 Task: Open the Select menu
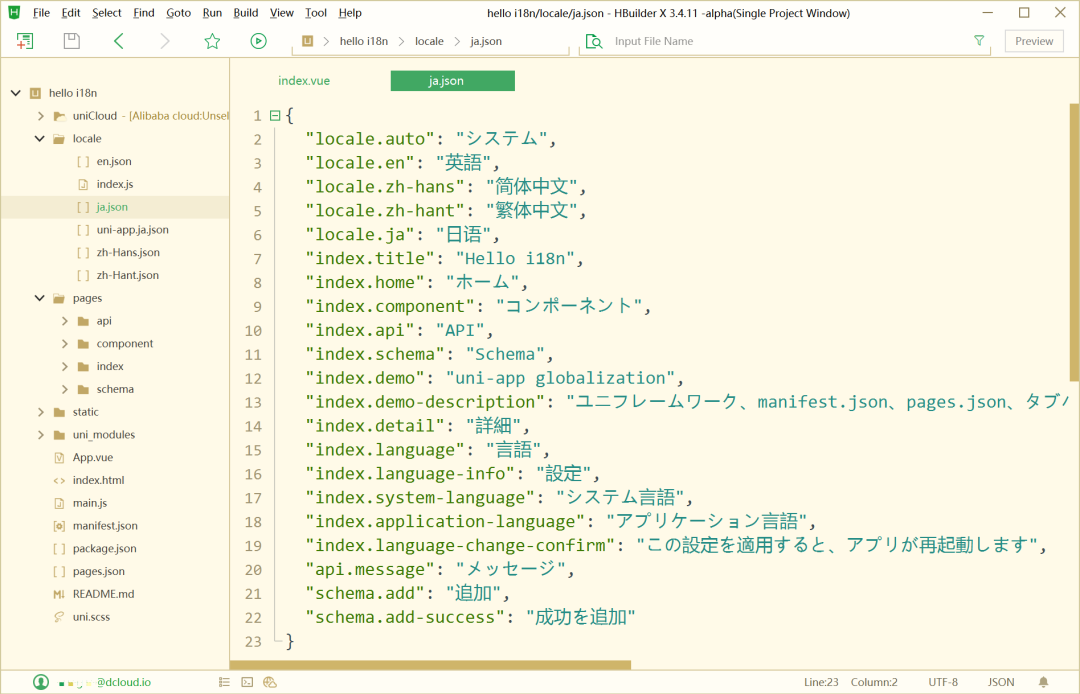107,12
